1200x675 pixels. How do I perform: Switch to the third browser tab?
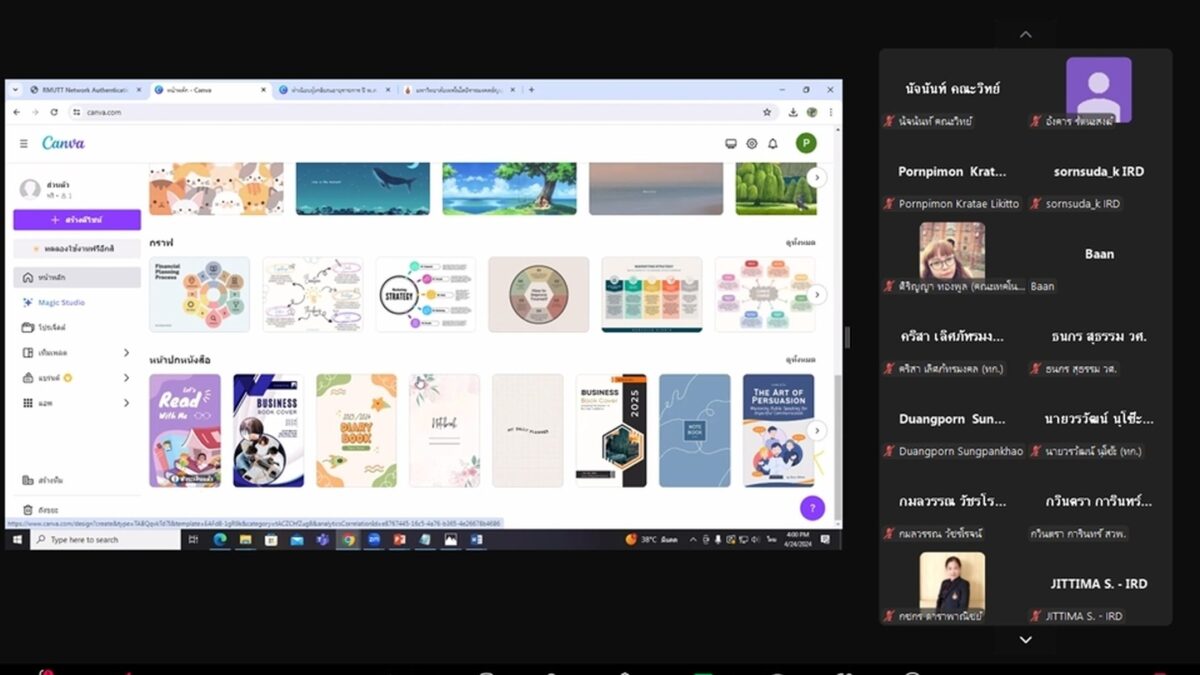tap(335, 89)
